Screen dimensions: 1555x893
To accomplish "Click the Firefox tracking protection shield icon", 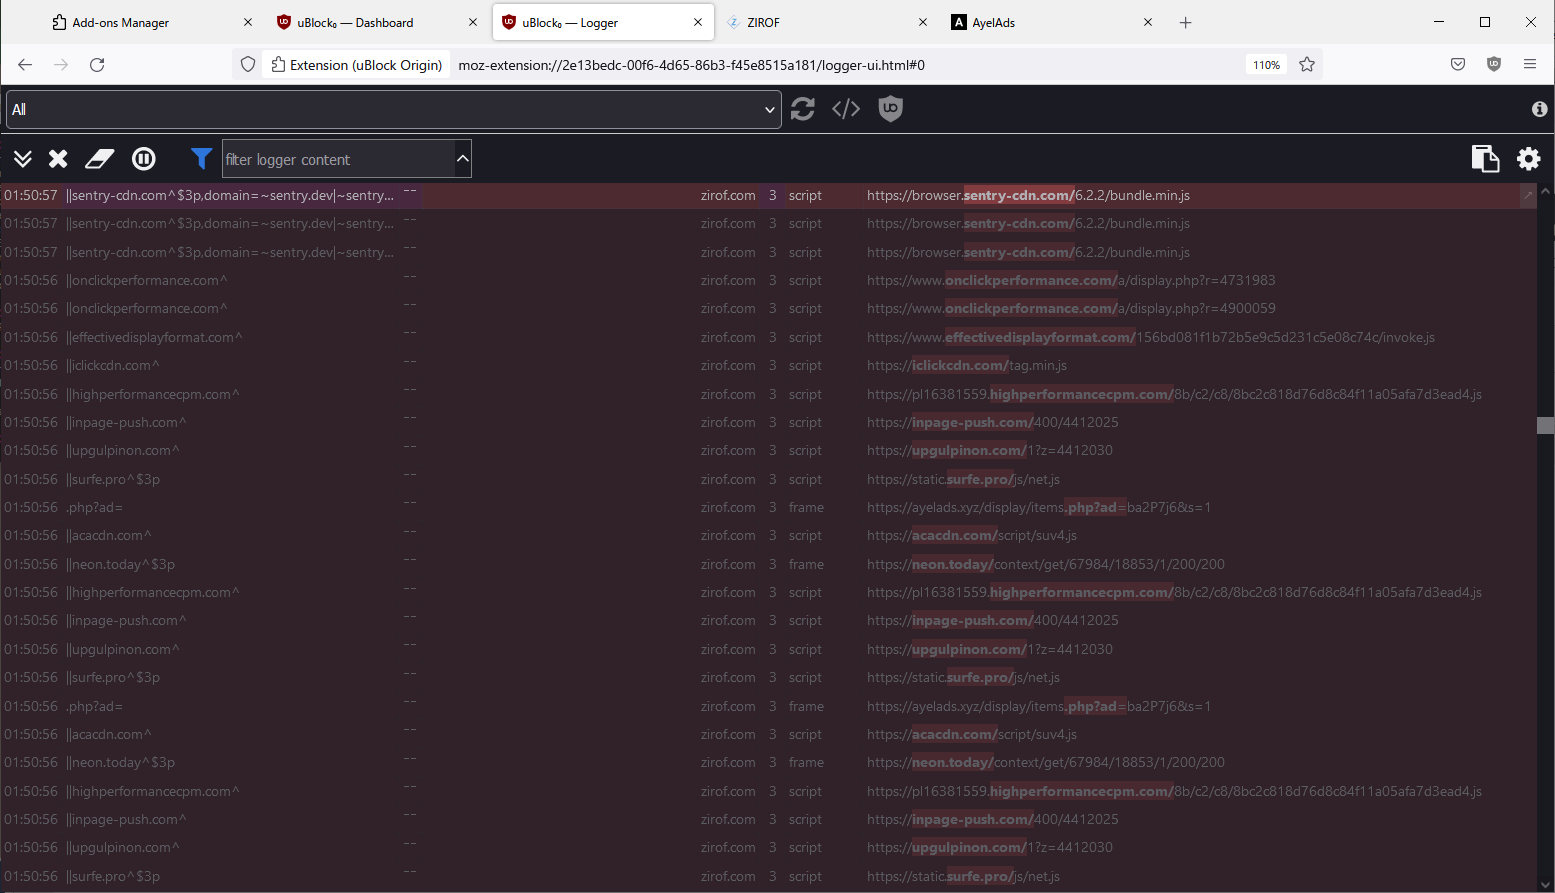I will (x=248, y=65).
